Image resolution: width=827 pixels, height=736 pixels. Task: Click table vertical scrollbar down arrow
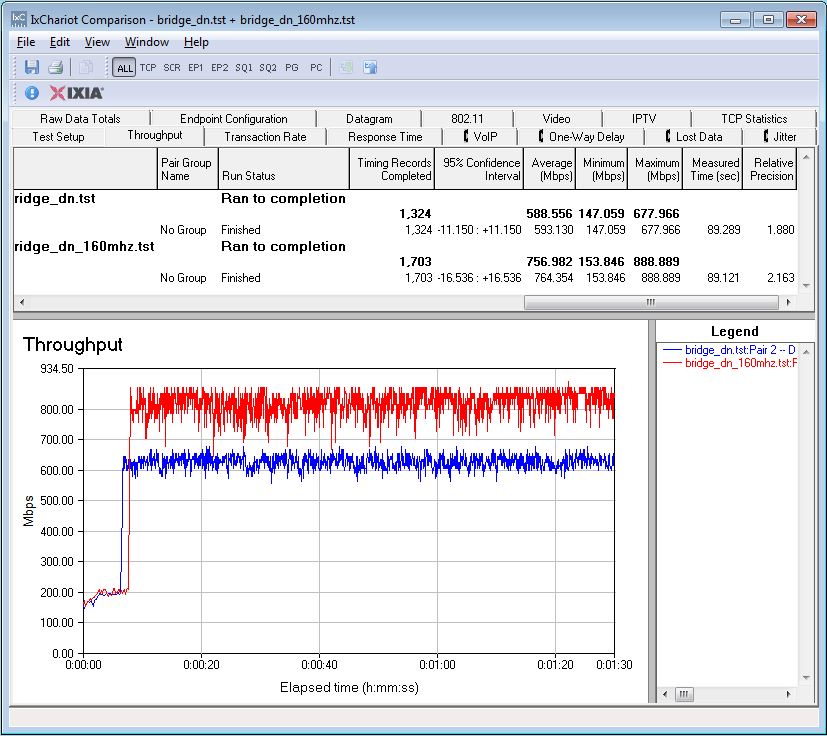pyautogui.click(x=805, y=285)
